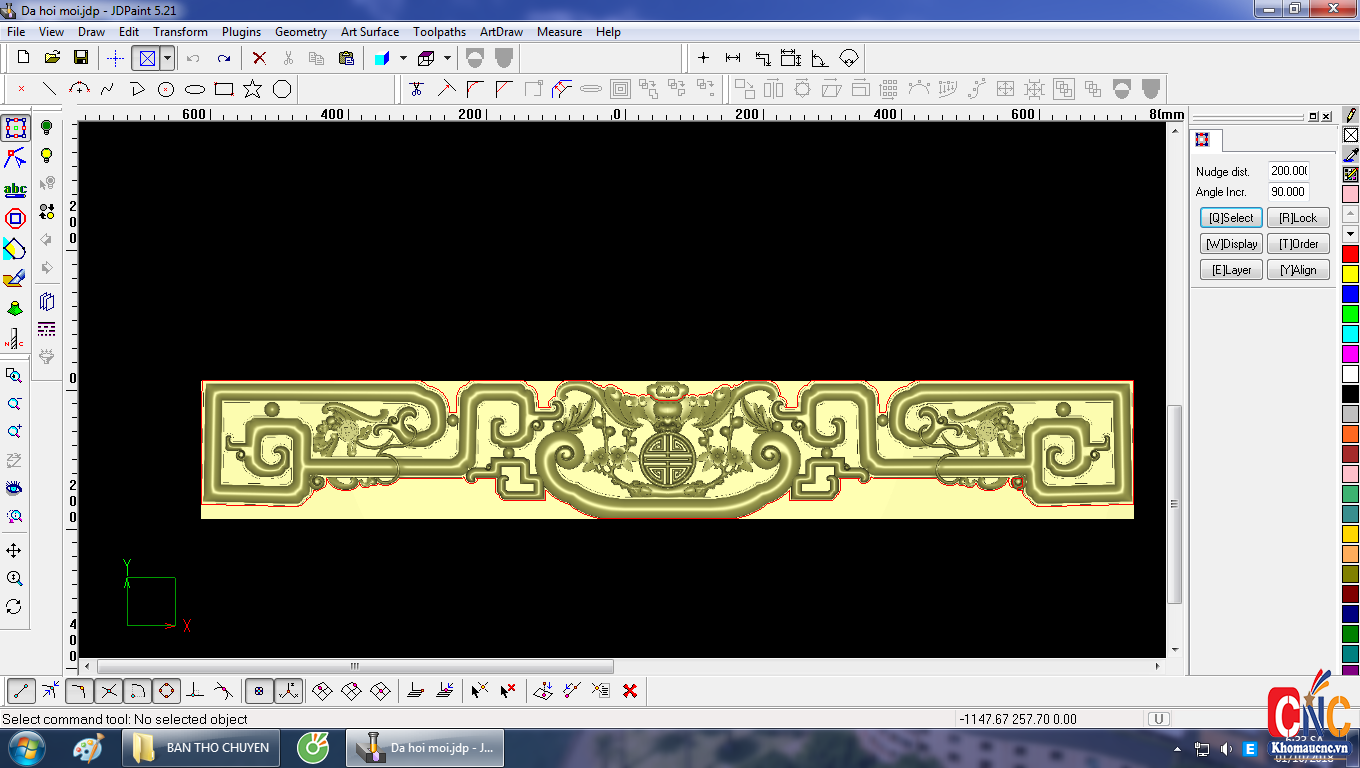This screenshot has width=1360, height=768.
Task: Toggle the quadrant point snap button
Action: pos(166,690)
